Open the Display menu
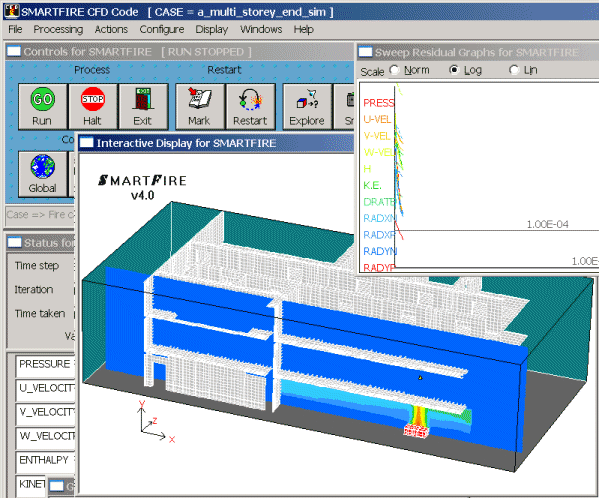 pyautogui.click(x=212, y=29)
